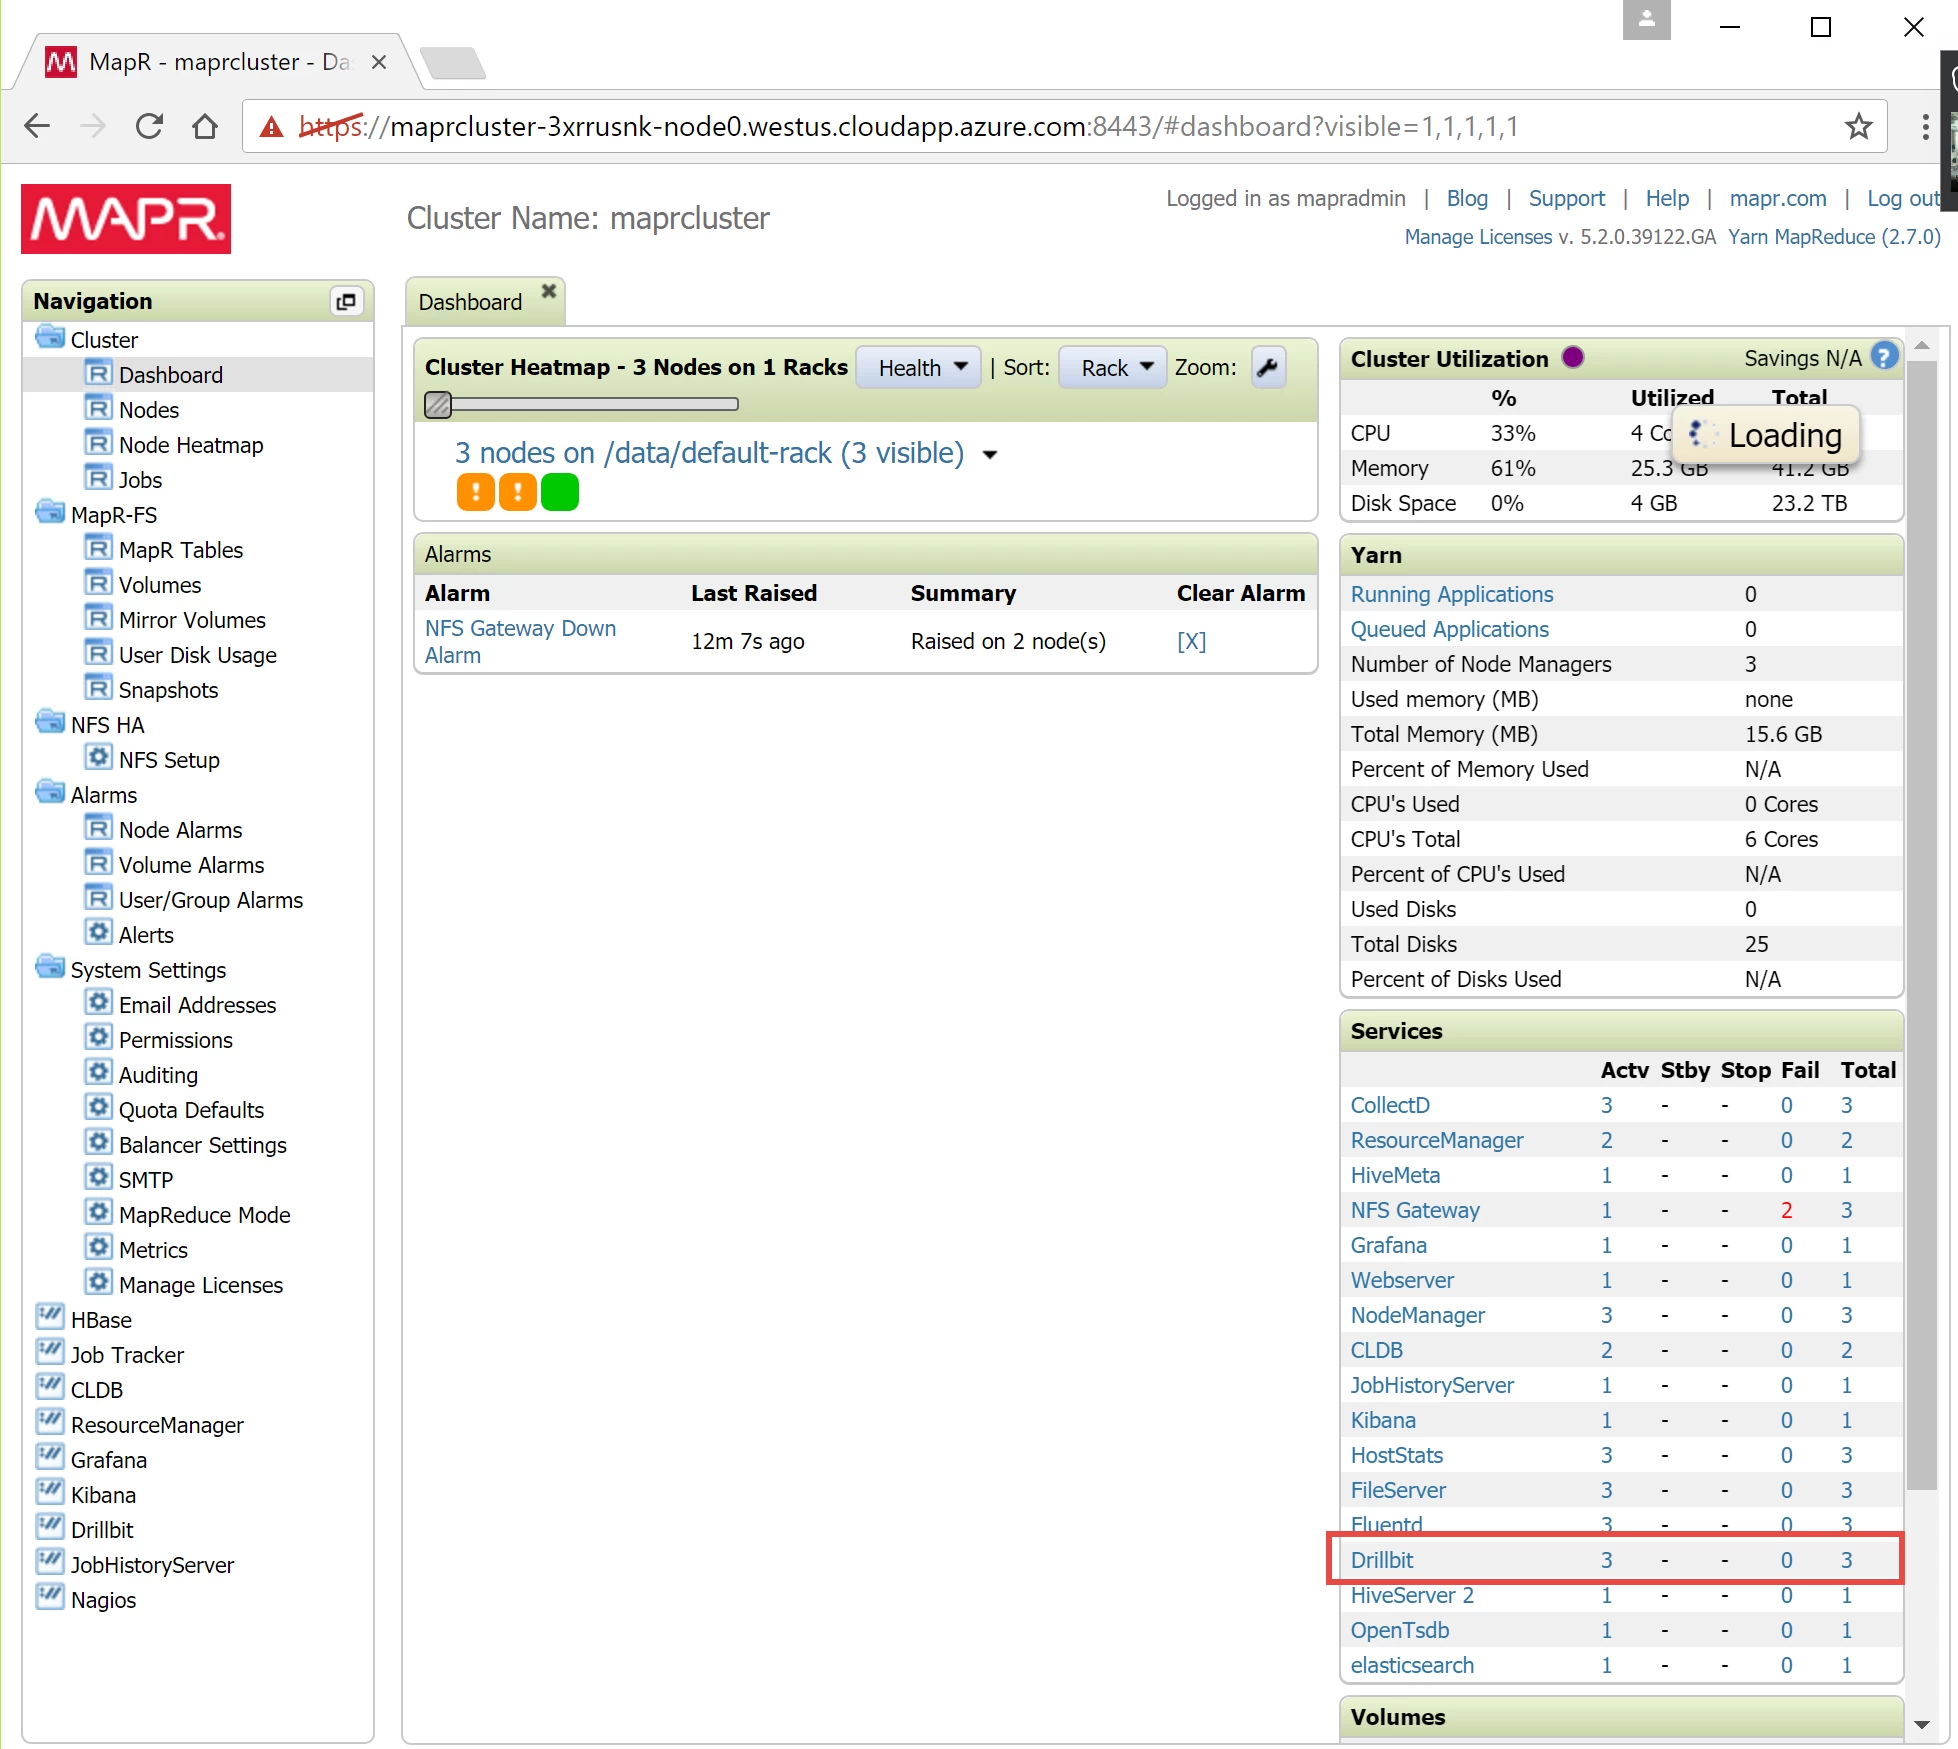Open Alerts settings in Navigation

146,935
